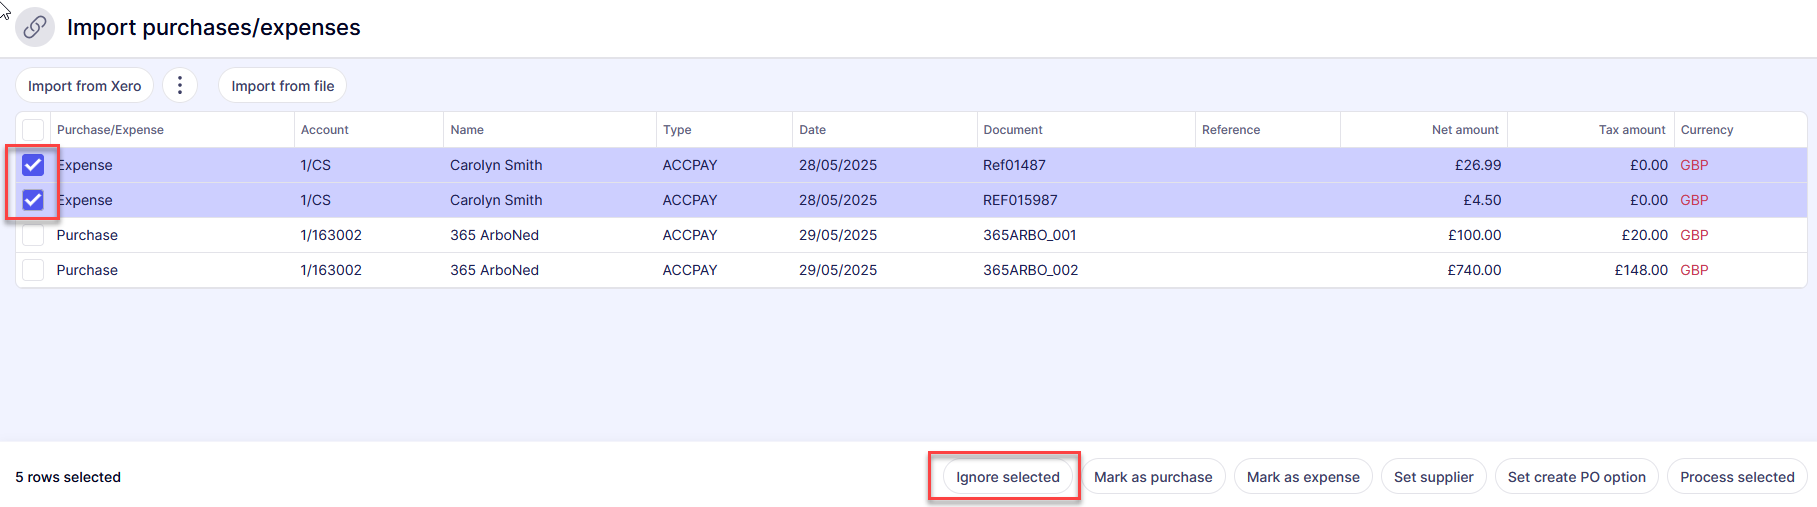Sort by the Date column header

pyautogui.click(x=813, y=130)
